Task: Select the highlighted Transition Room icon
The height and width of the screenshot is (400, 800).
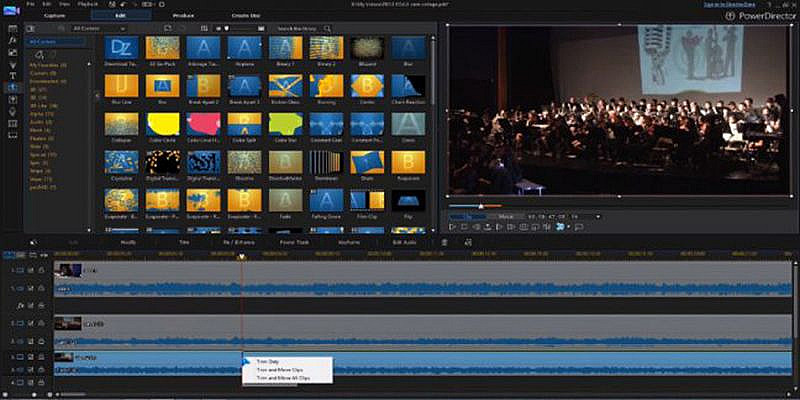Action: tap(13, 88)
